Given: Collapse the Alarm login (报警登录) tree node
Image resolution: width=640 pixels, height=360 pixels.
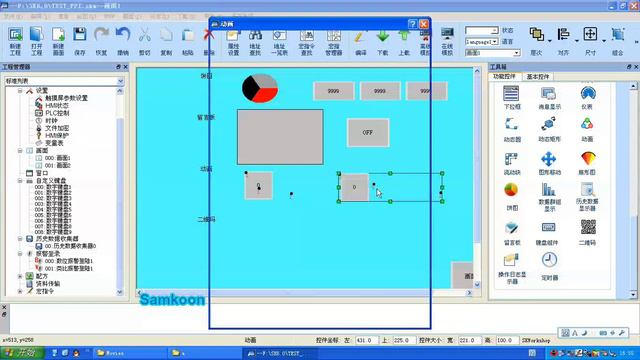Looking at the screenshot, I should click(x=20, y=253).
